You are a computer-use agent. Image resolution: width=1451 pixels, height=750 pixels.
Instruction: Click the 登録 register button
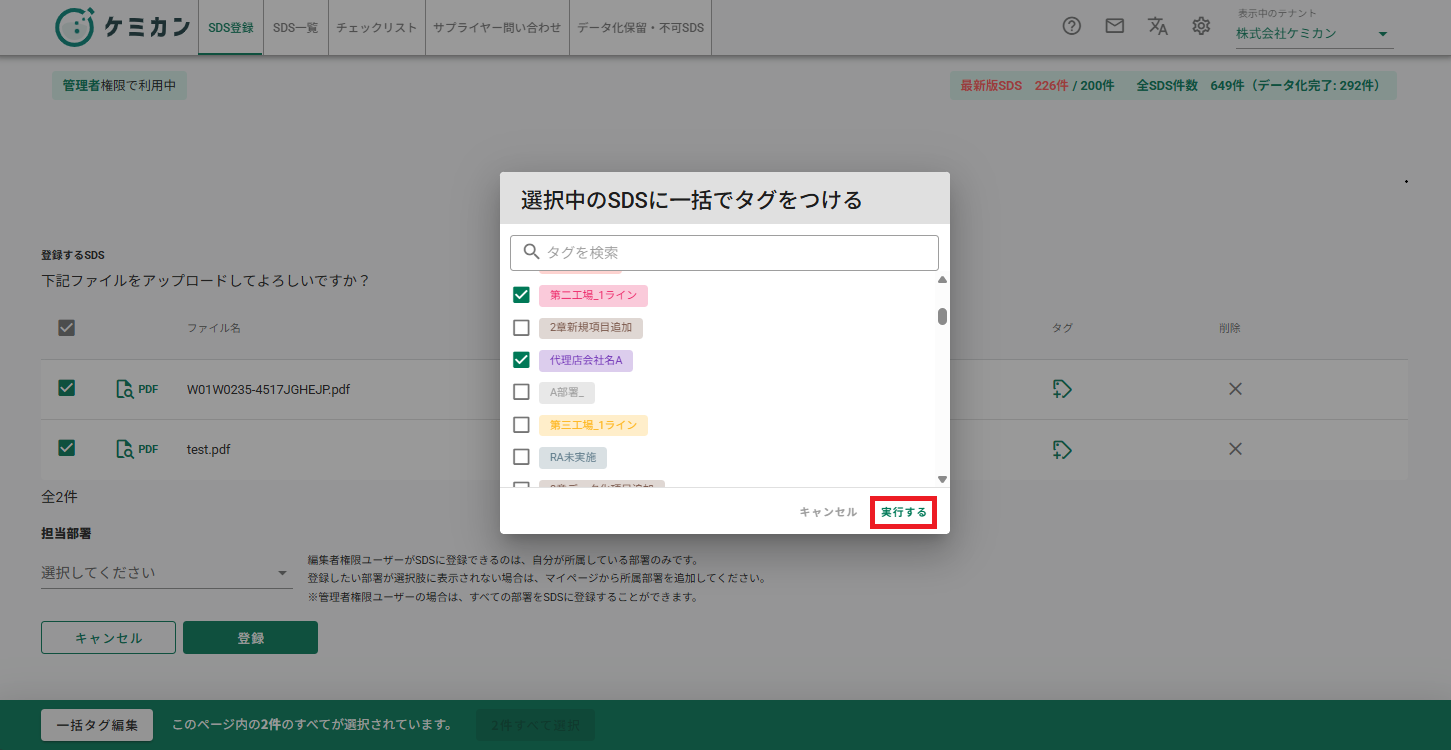(x=250, y=638)
